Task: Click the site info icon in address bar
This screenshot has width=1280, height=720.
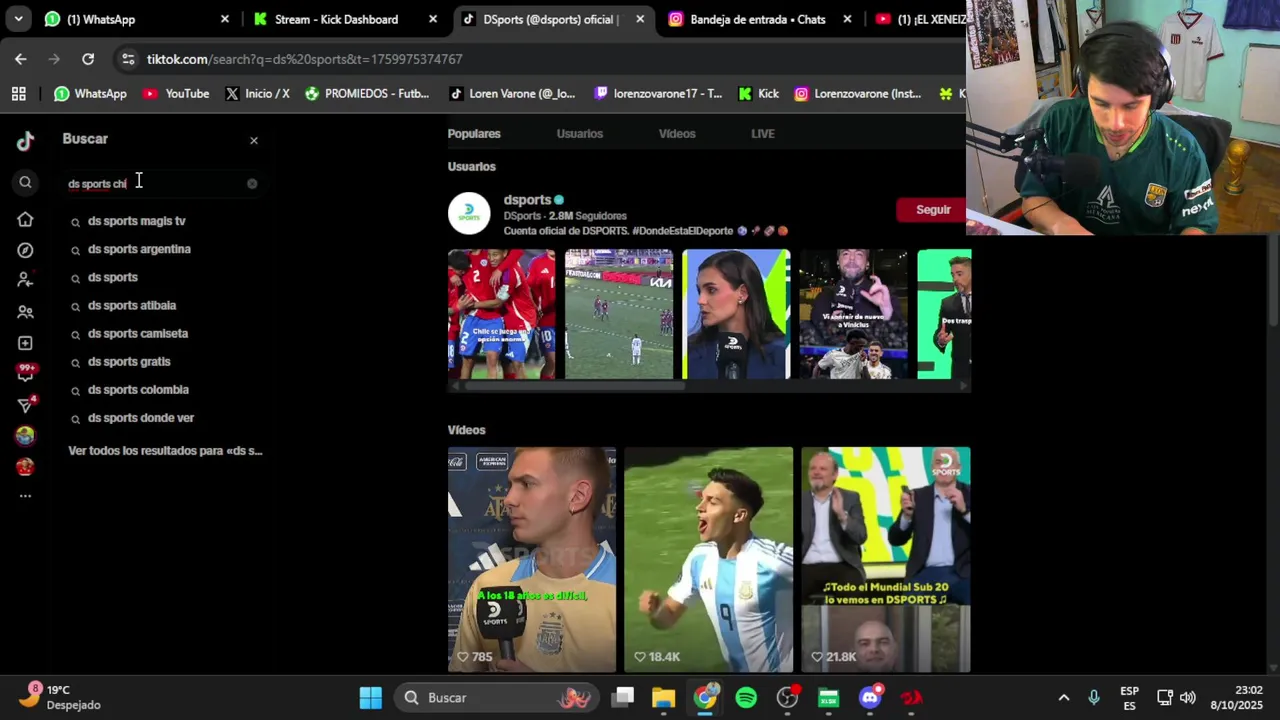Action: point(128,59)
